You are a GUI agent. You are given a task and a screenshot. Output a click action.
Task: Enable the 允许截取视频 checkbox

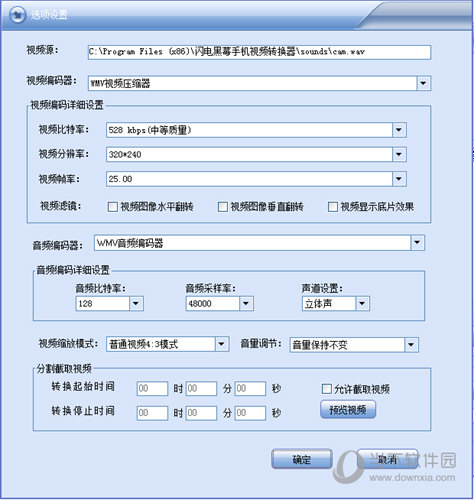pyautogui.click(x=327, y=389)
